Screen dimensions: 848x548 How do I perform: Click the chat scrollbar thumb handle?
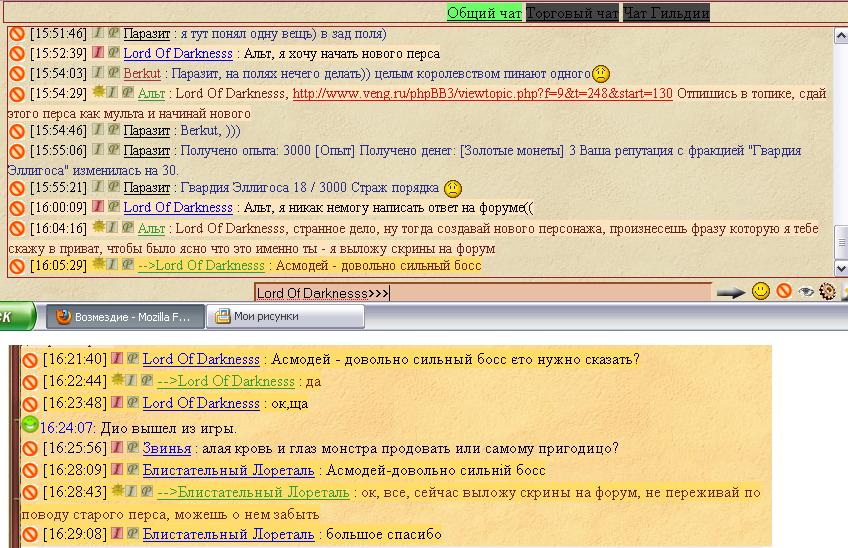coord(841,242)
